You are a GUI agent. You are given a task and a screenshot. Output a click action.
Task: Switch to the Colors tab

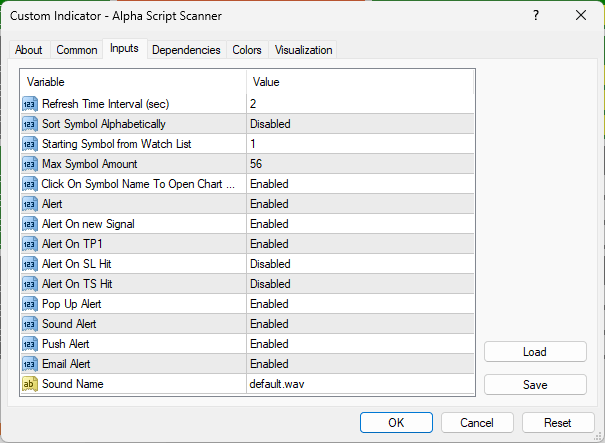pos(247,50)
